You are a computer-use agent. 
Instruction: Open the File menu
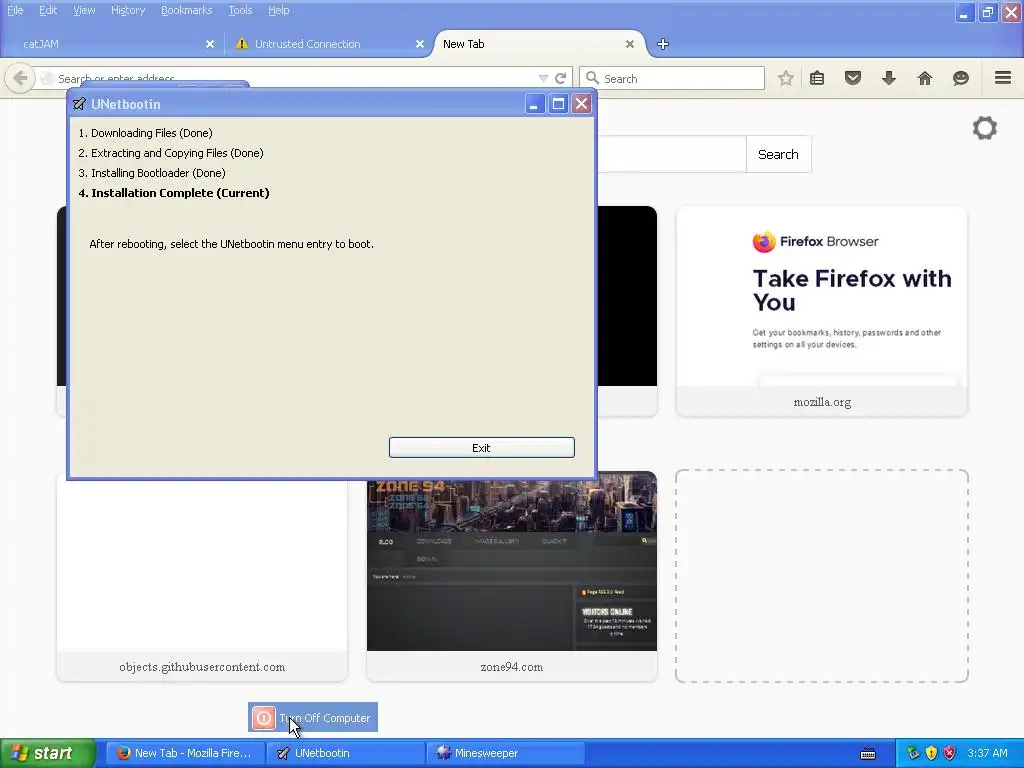[15, 10]
